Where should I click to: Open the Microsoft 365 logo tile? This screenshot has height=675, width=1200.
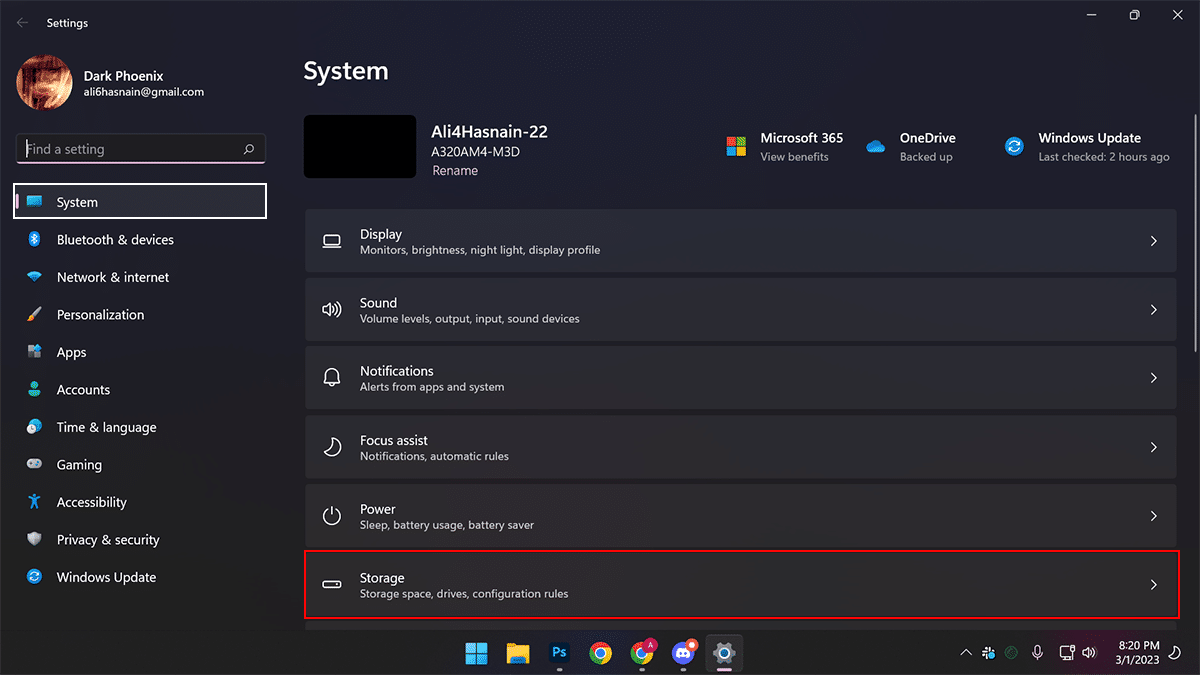tap(736, 147)
